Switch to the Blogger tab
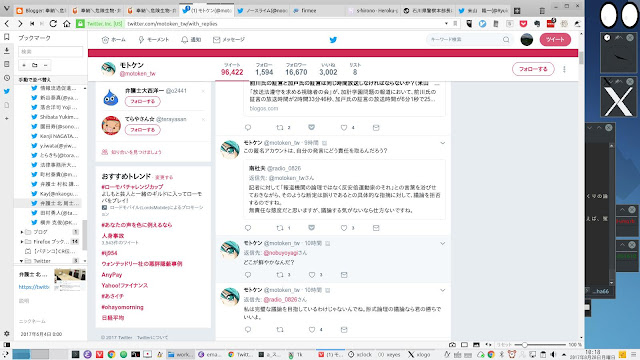This screenshot has height=360, width=640. coord(41,11)
